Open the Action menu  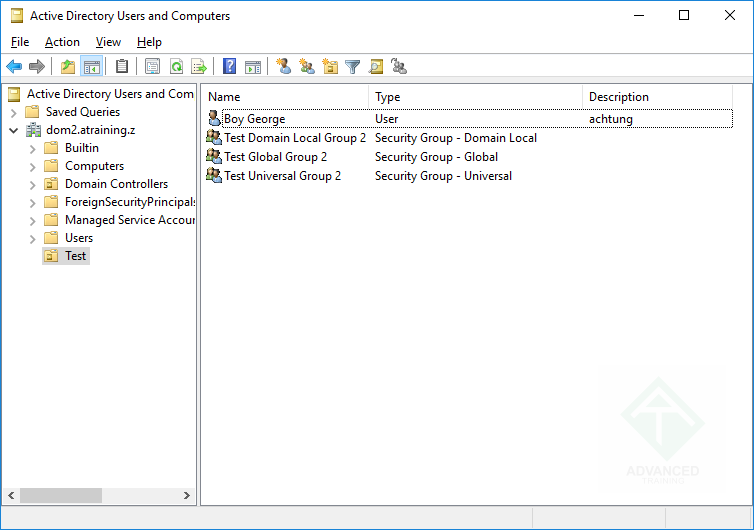[x=62, y=42]
